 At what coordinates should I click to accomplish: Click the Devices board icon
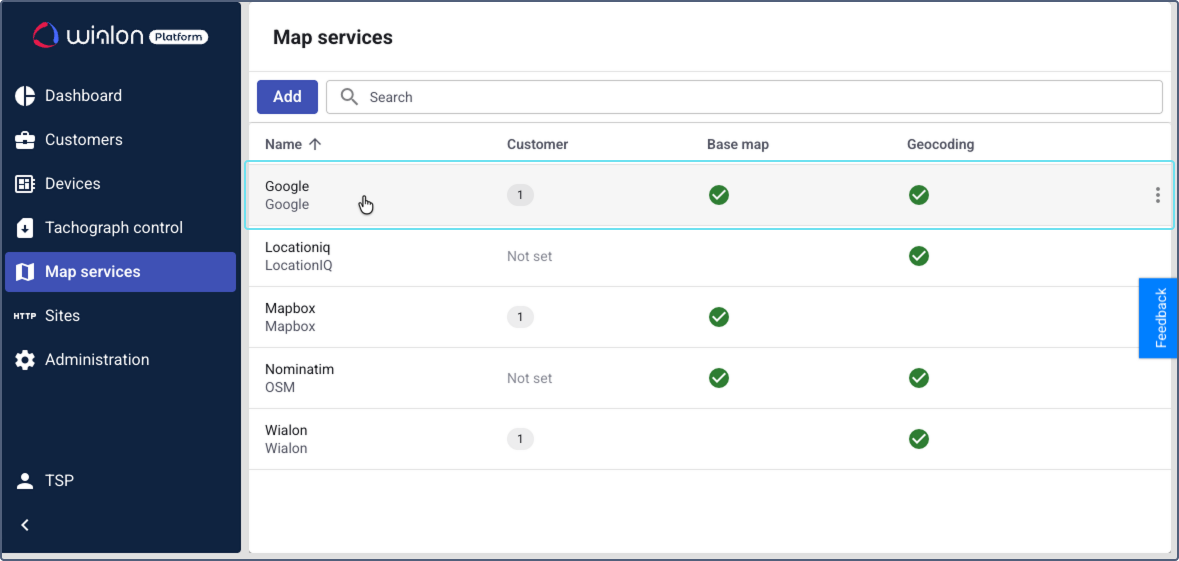click(x=25, y=184)
